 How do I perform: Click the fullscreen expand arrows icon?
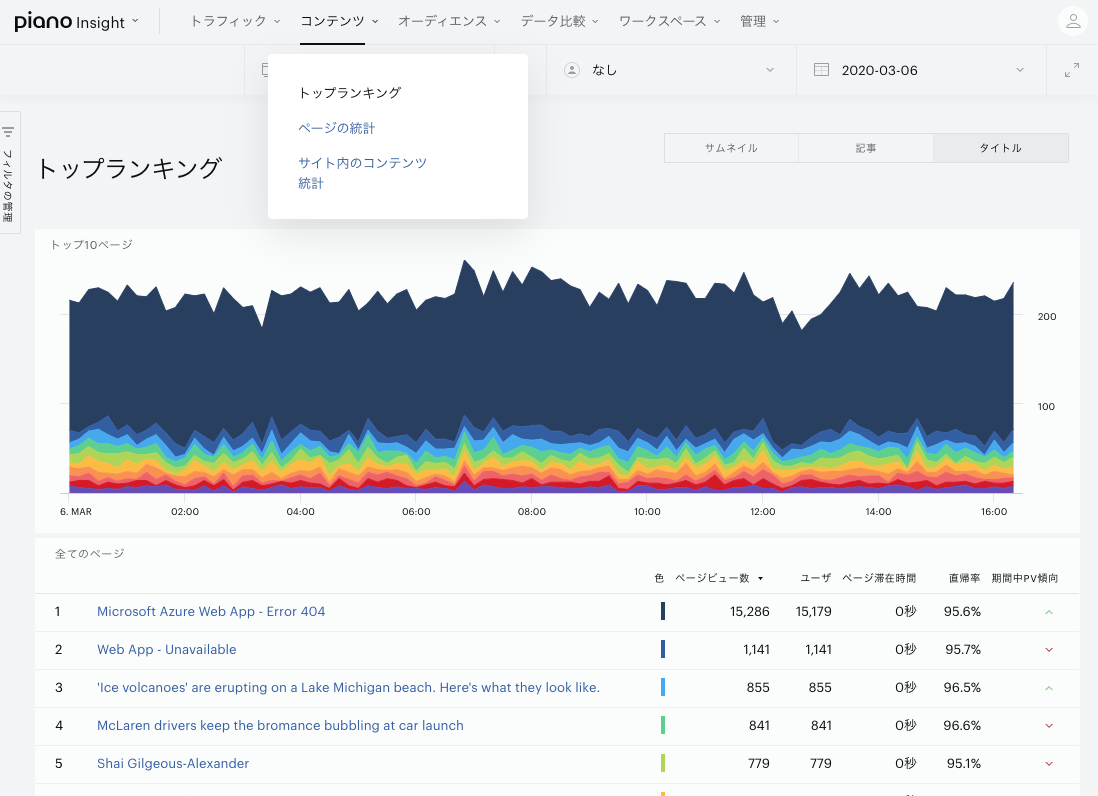tap(1071, 70)
